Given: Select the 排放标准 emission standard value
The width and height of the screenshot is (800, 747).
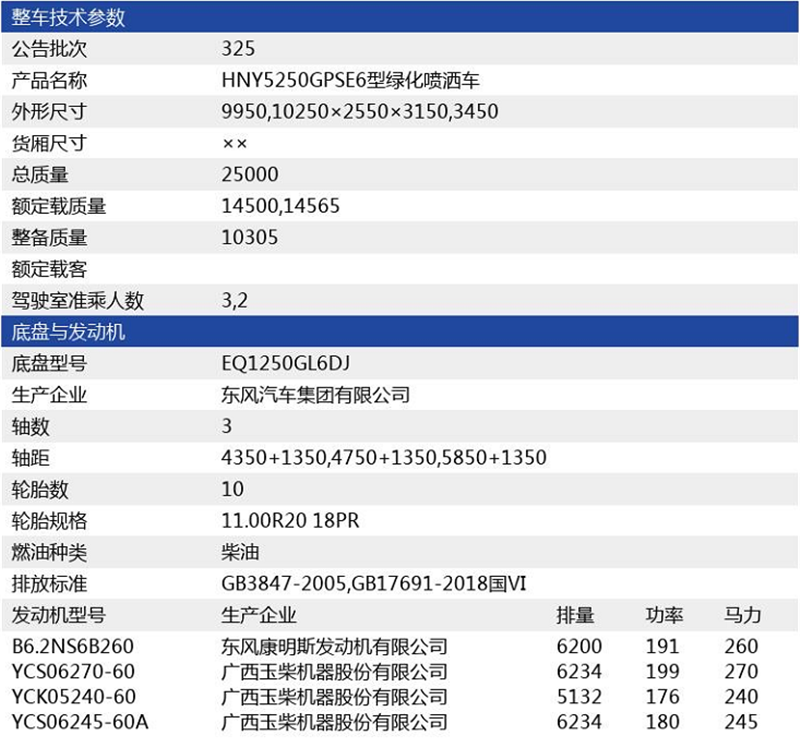Looking at the screenshot, I should click(x=373, y=583).
